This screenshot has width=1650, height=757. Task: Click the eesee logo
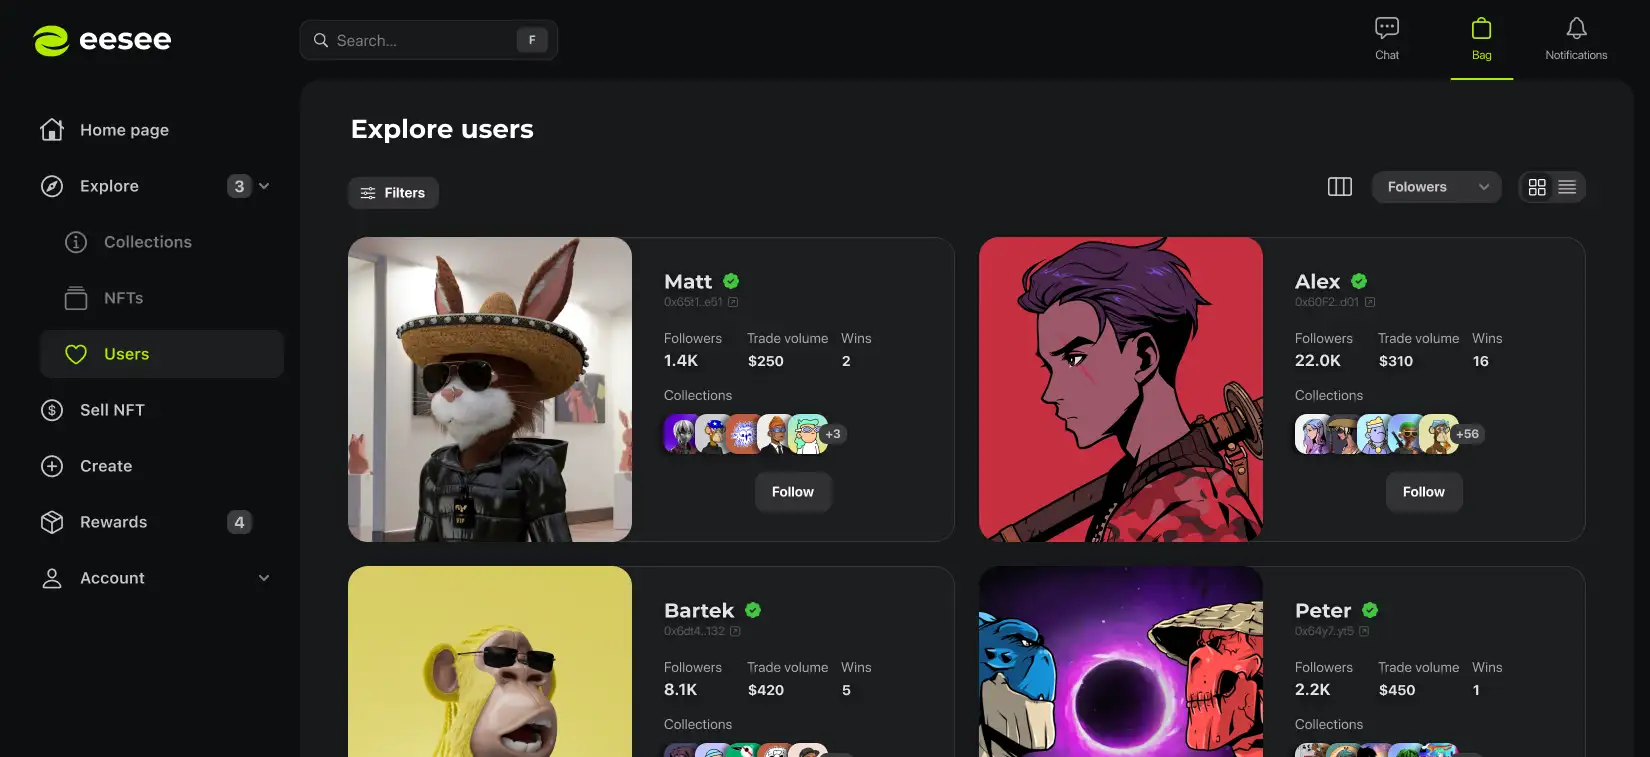(x=103, y=40)
